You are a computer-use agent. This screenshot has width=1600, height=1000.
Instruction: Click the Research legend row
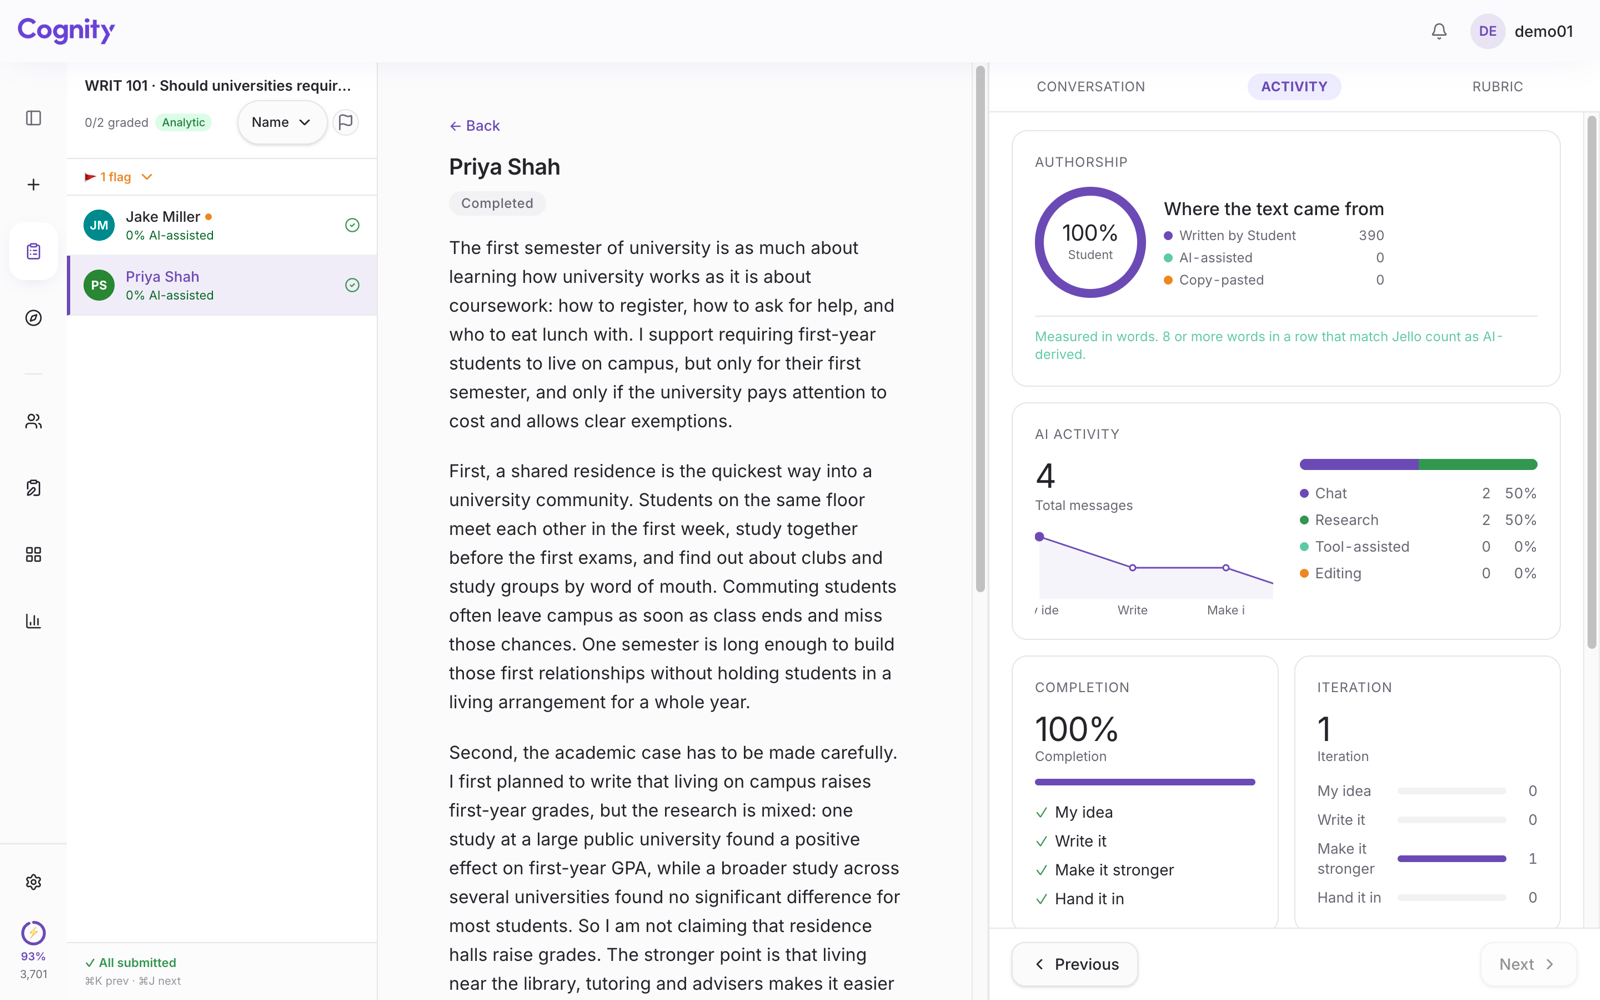click(x=1418, y=520)
